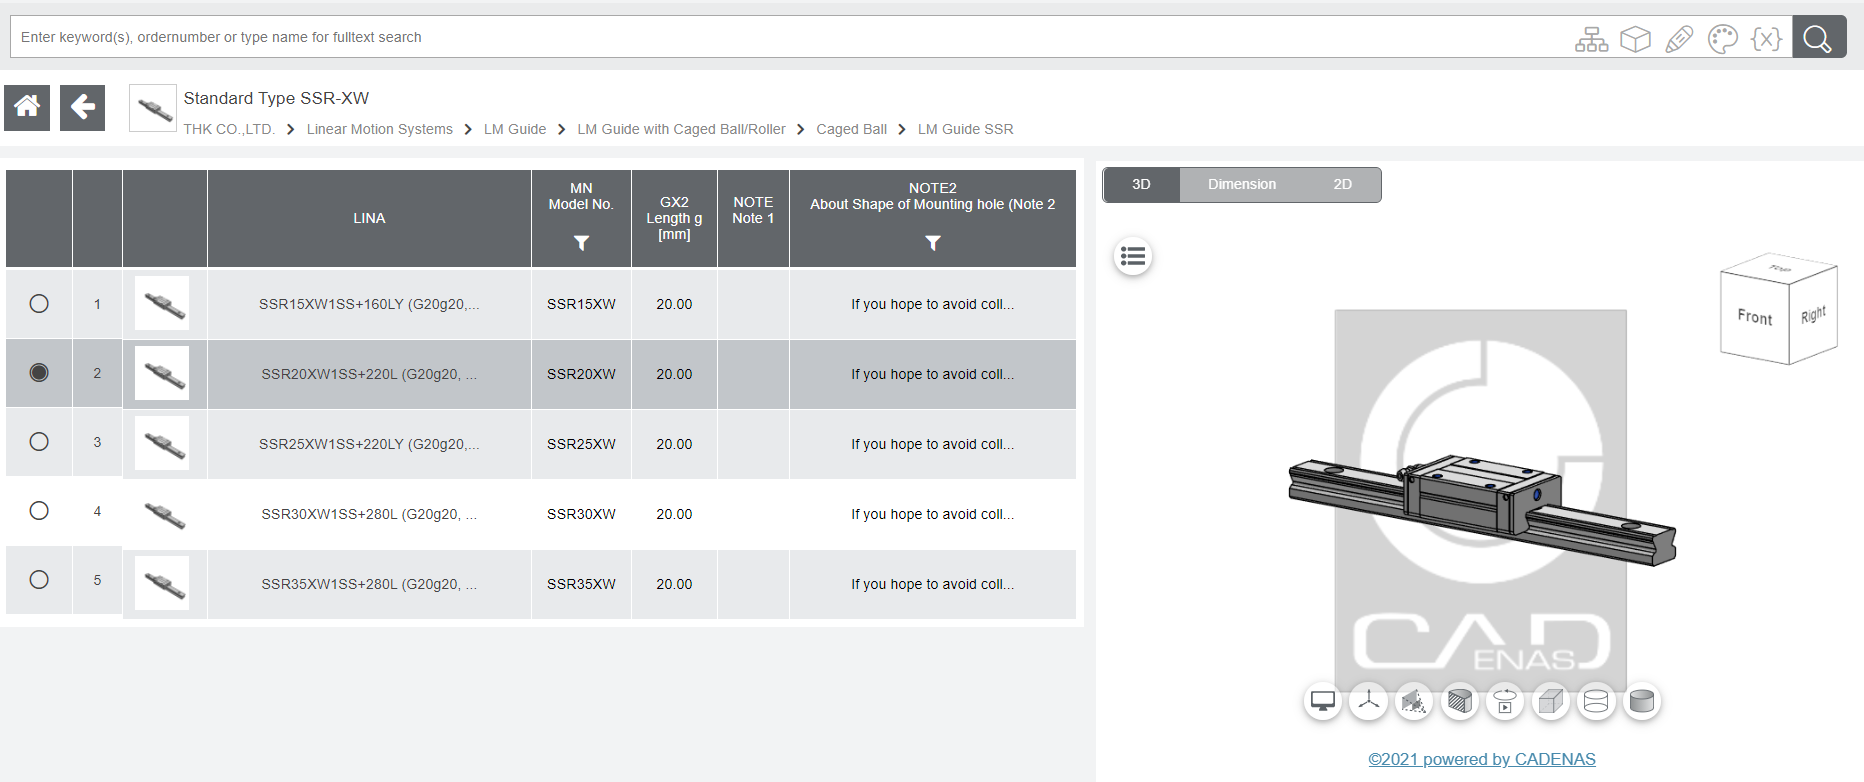
Task: Open LM Guide with Caged Ball/Roller breadcrumb
Action: pos(681,129)
